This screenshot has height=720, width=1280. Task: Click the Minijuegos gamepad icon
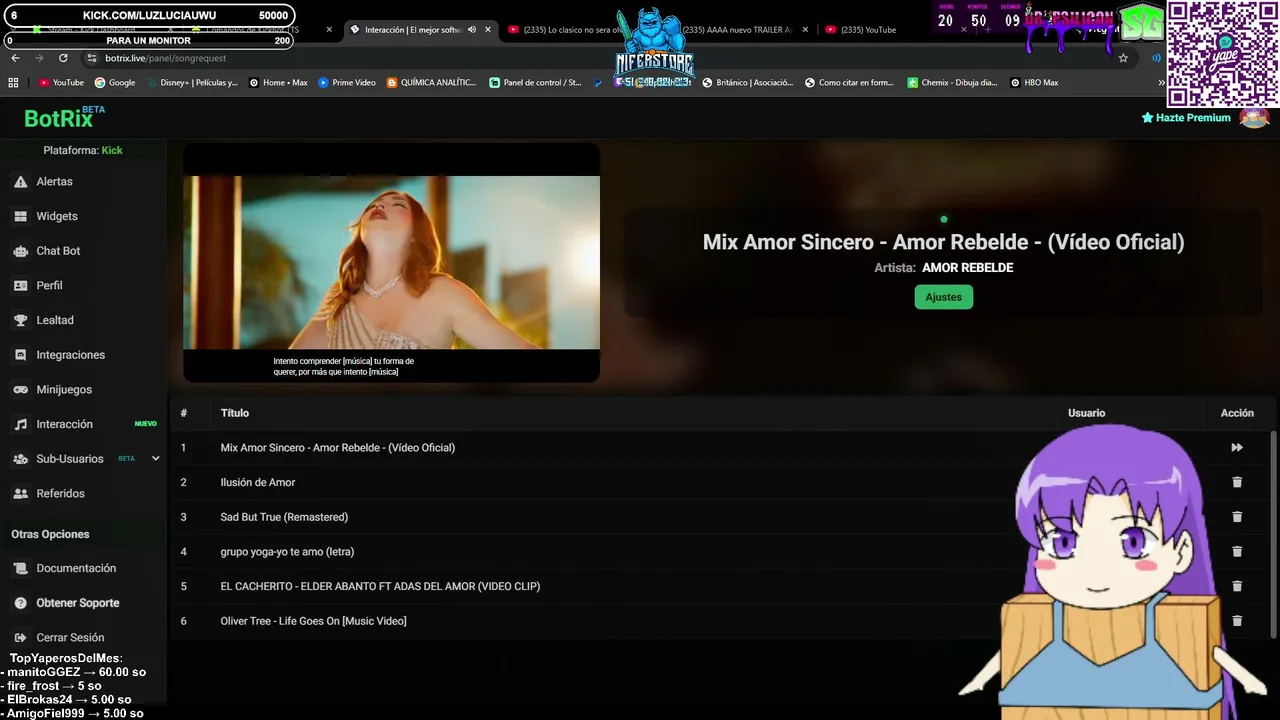point(20,390)
